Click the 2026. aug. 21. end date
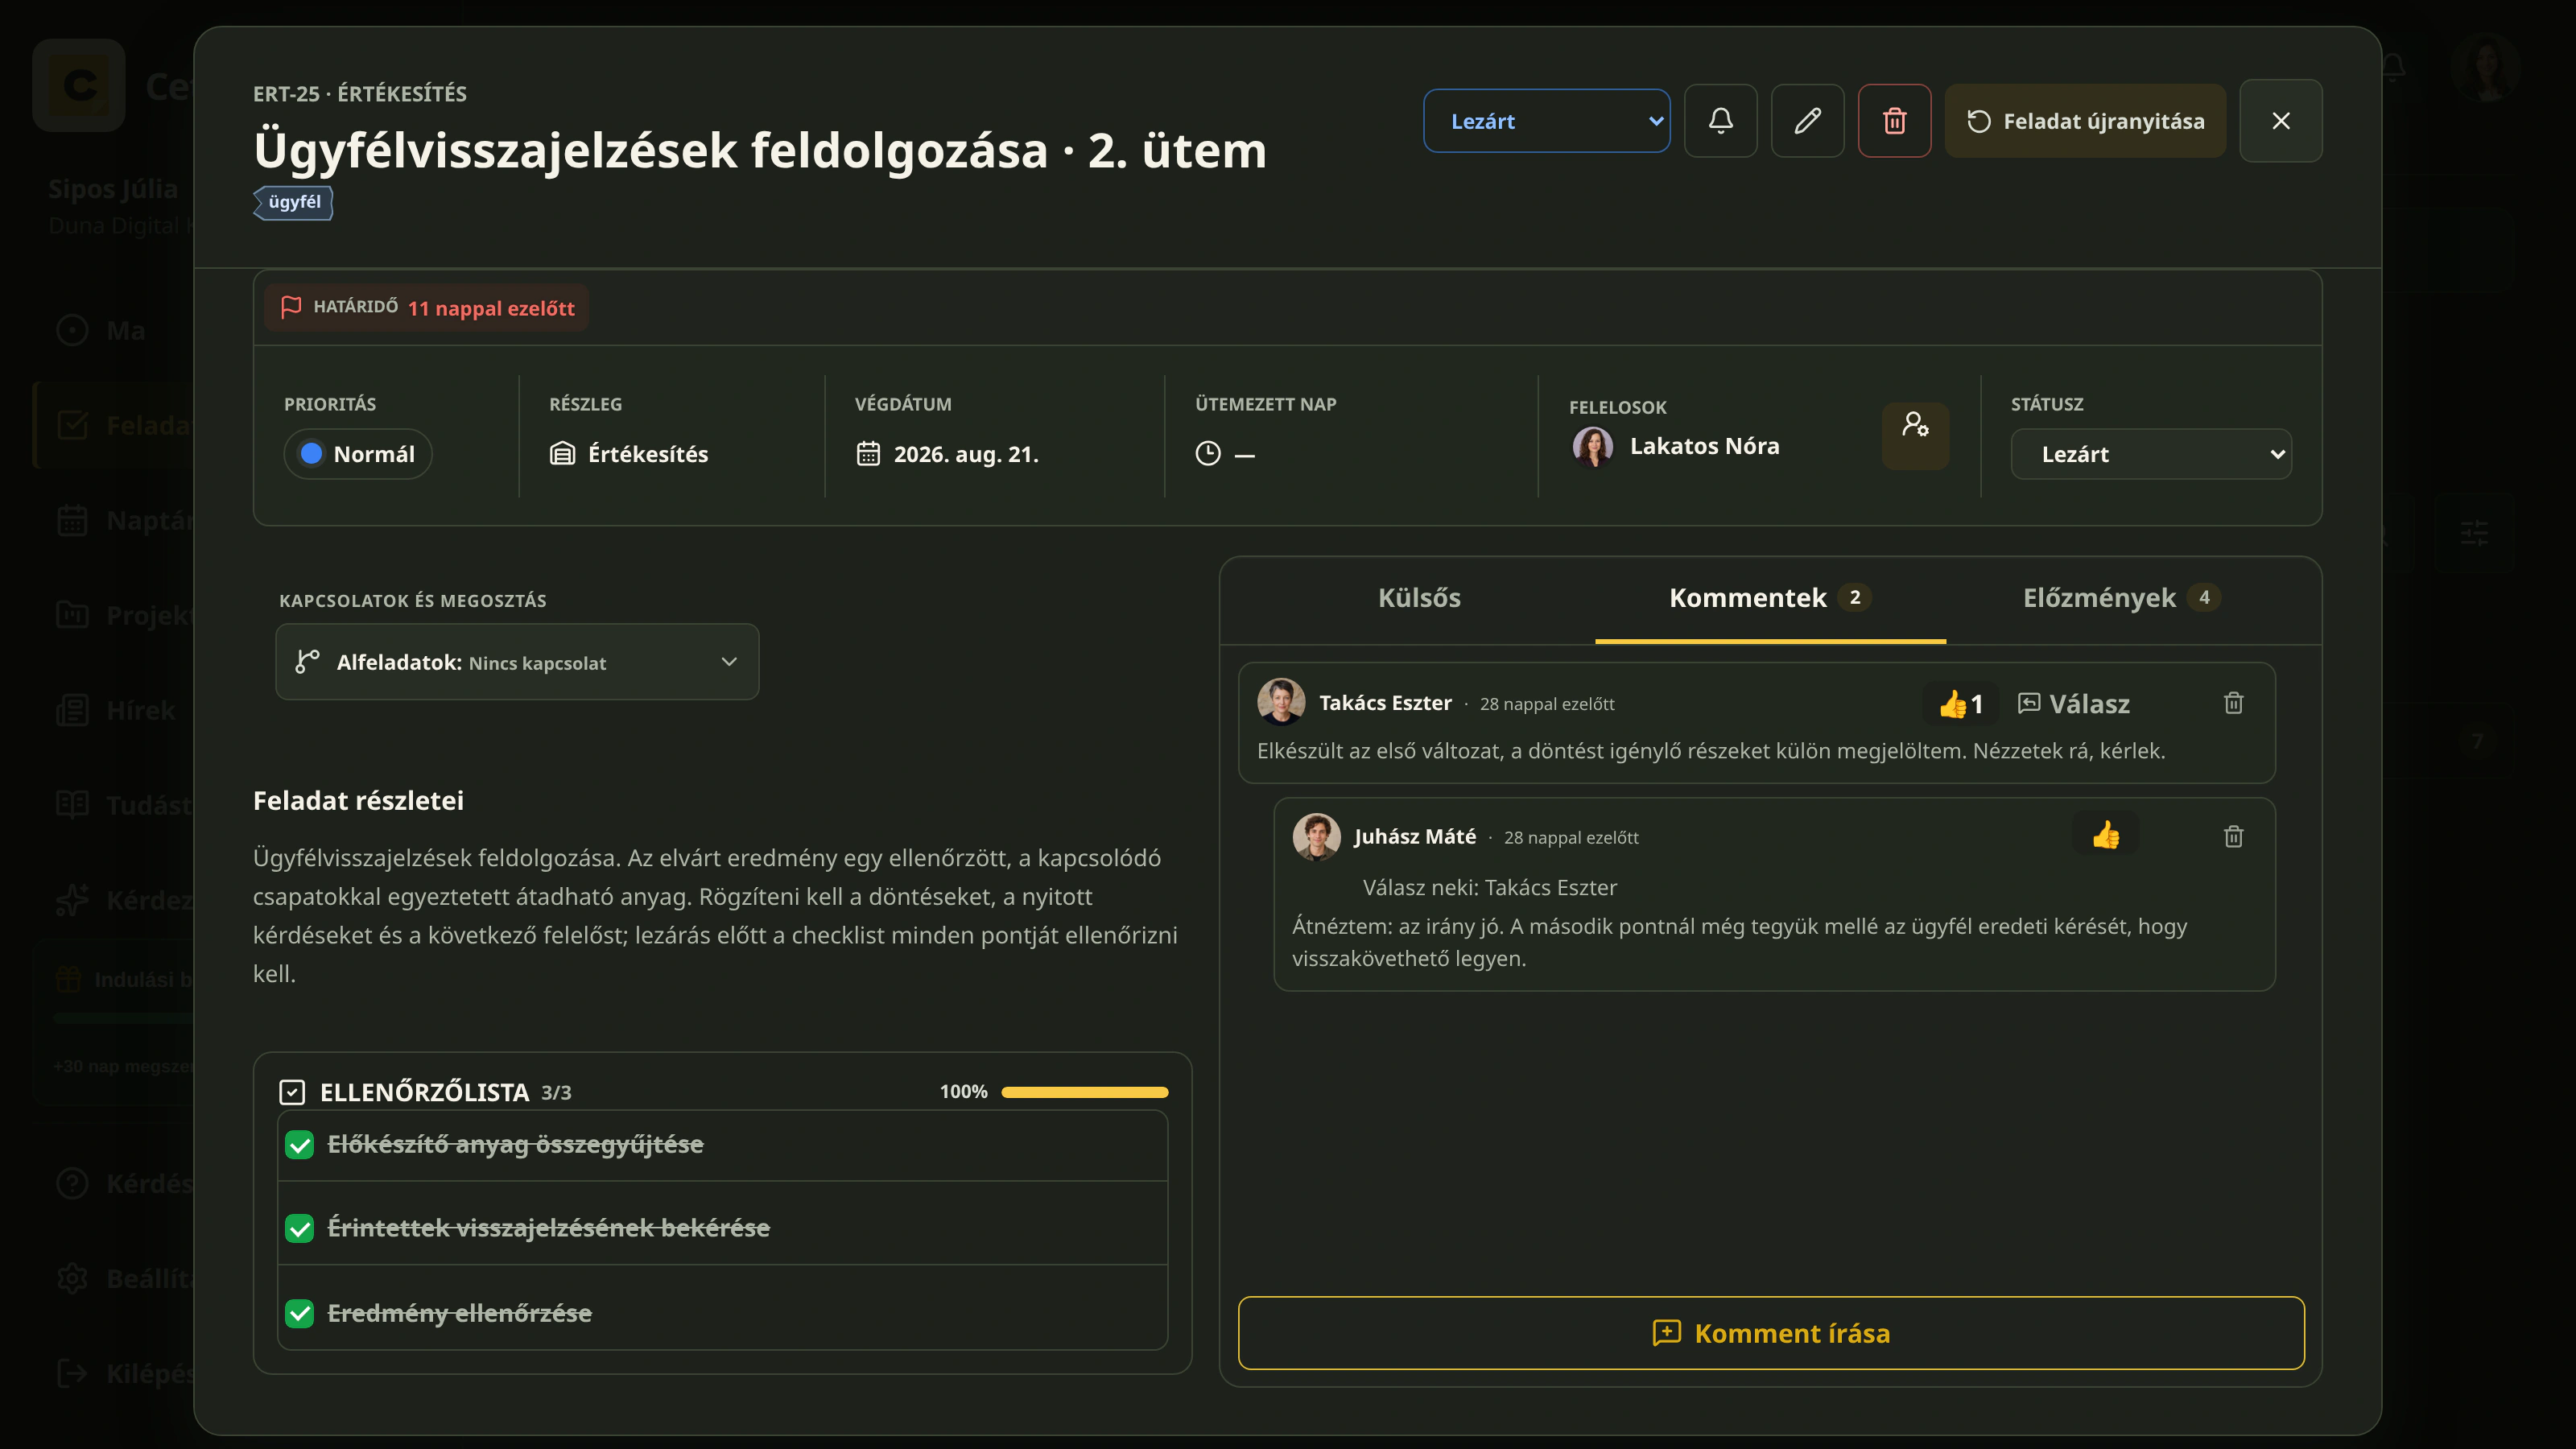The width and height of the screenshot is (2576, 1449). click(966, 454)
